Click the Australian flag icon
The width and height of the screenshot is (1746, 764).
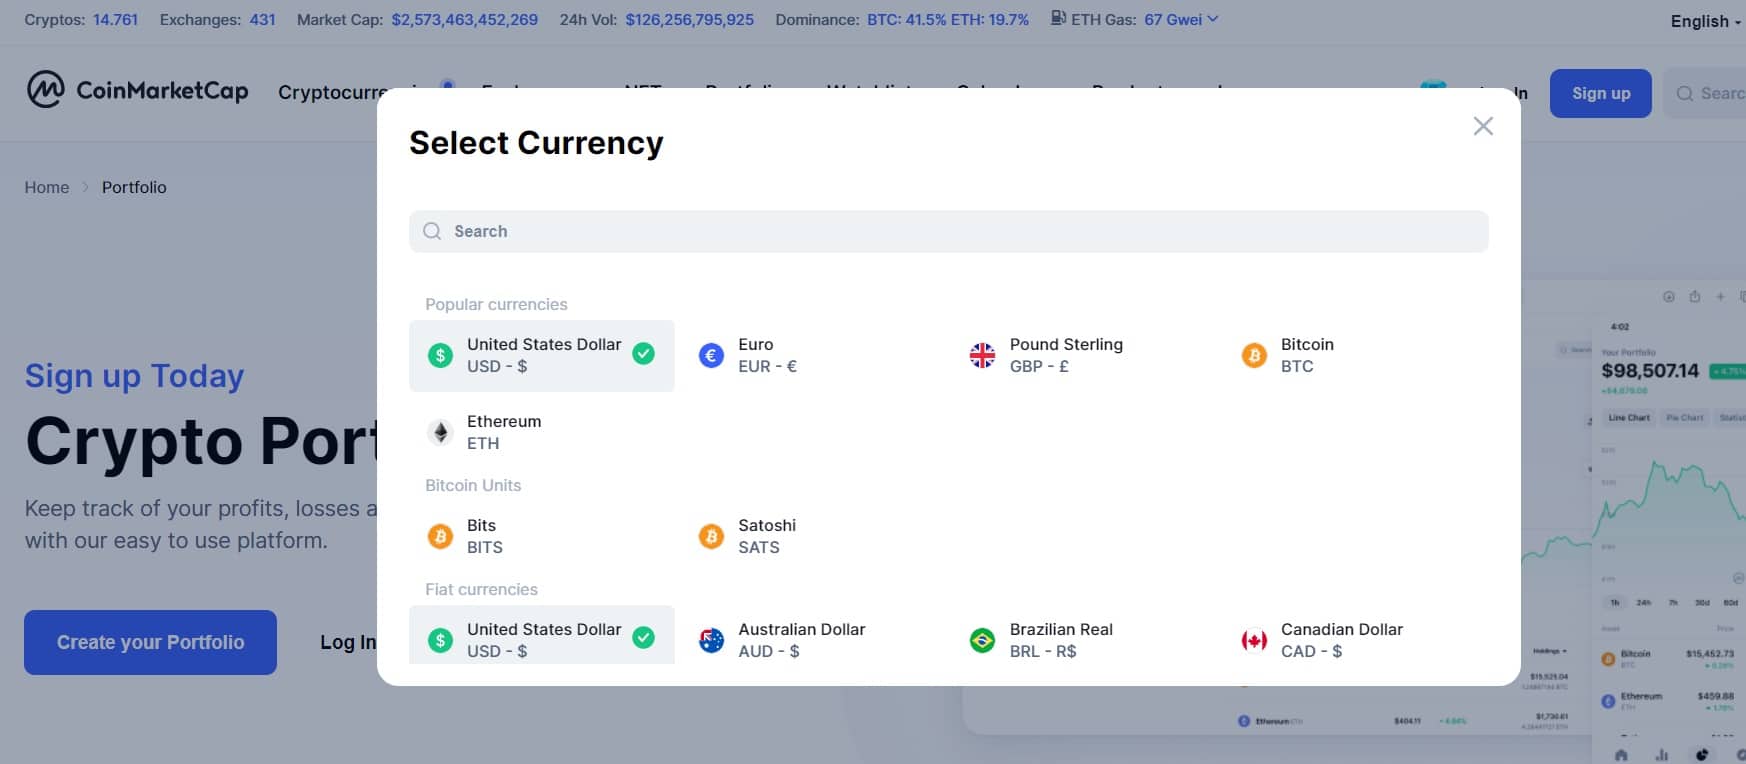711,640
